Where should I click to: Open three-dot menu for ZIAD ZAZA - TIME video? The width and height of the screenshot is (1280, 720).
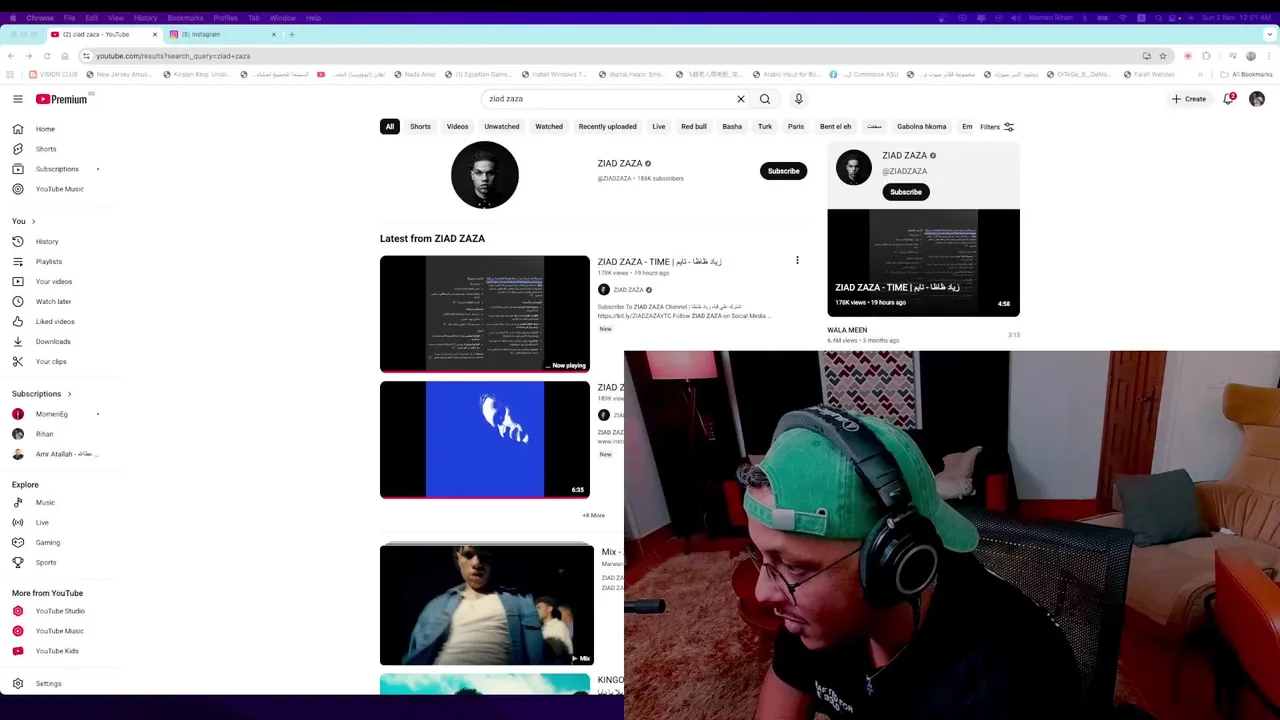coord(797,260)
